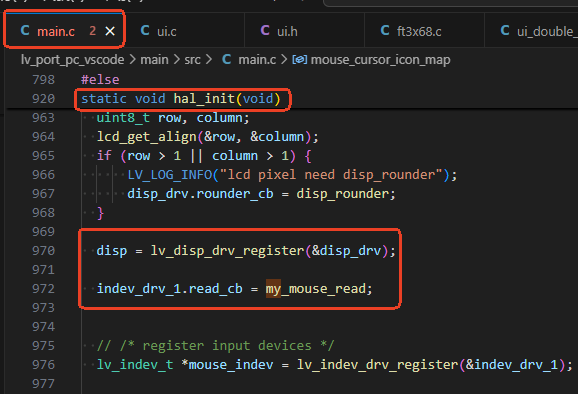Open the ui.c tab
This screenshot has width=578, height=394.
pos(167,31)
